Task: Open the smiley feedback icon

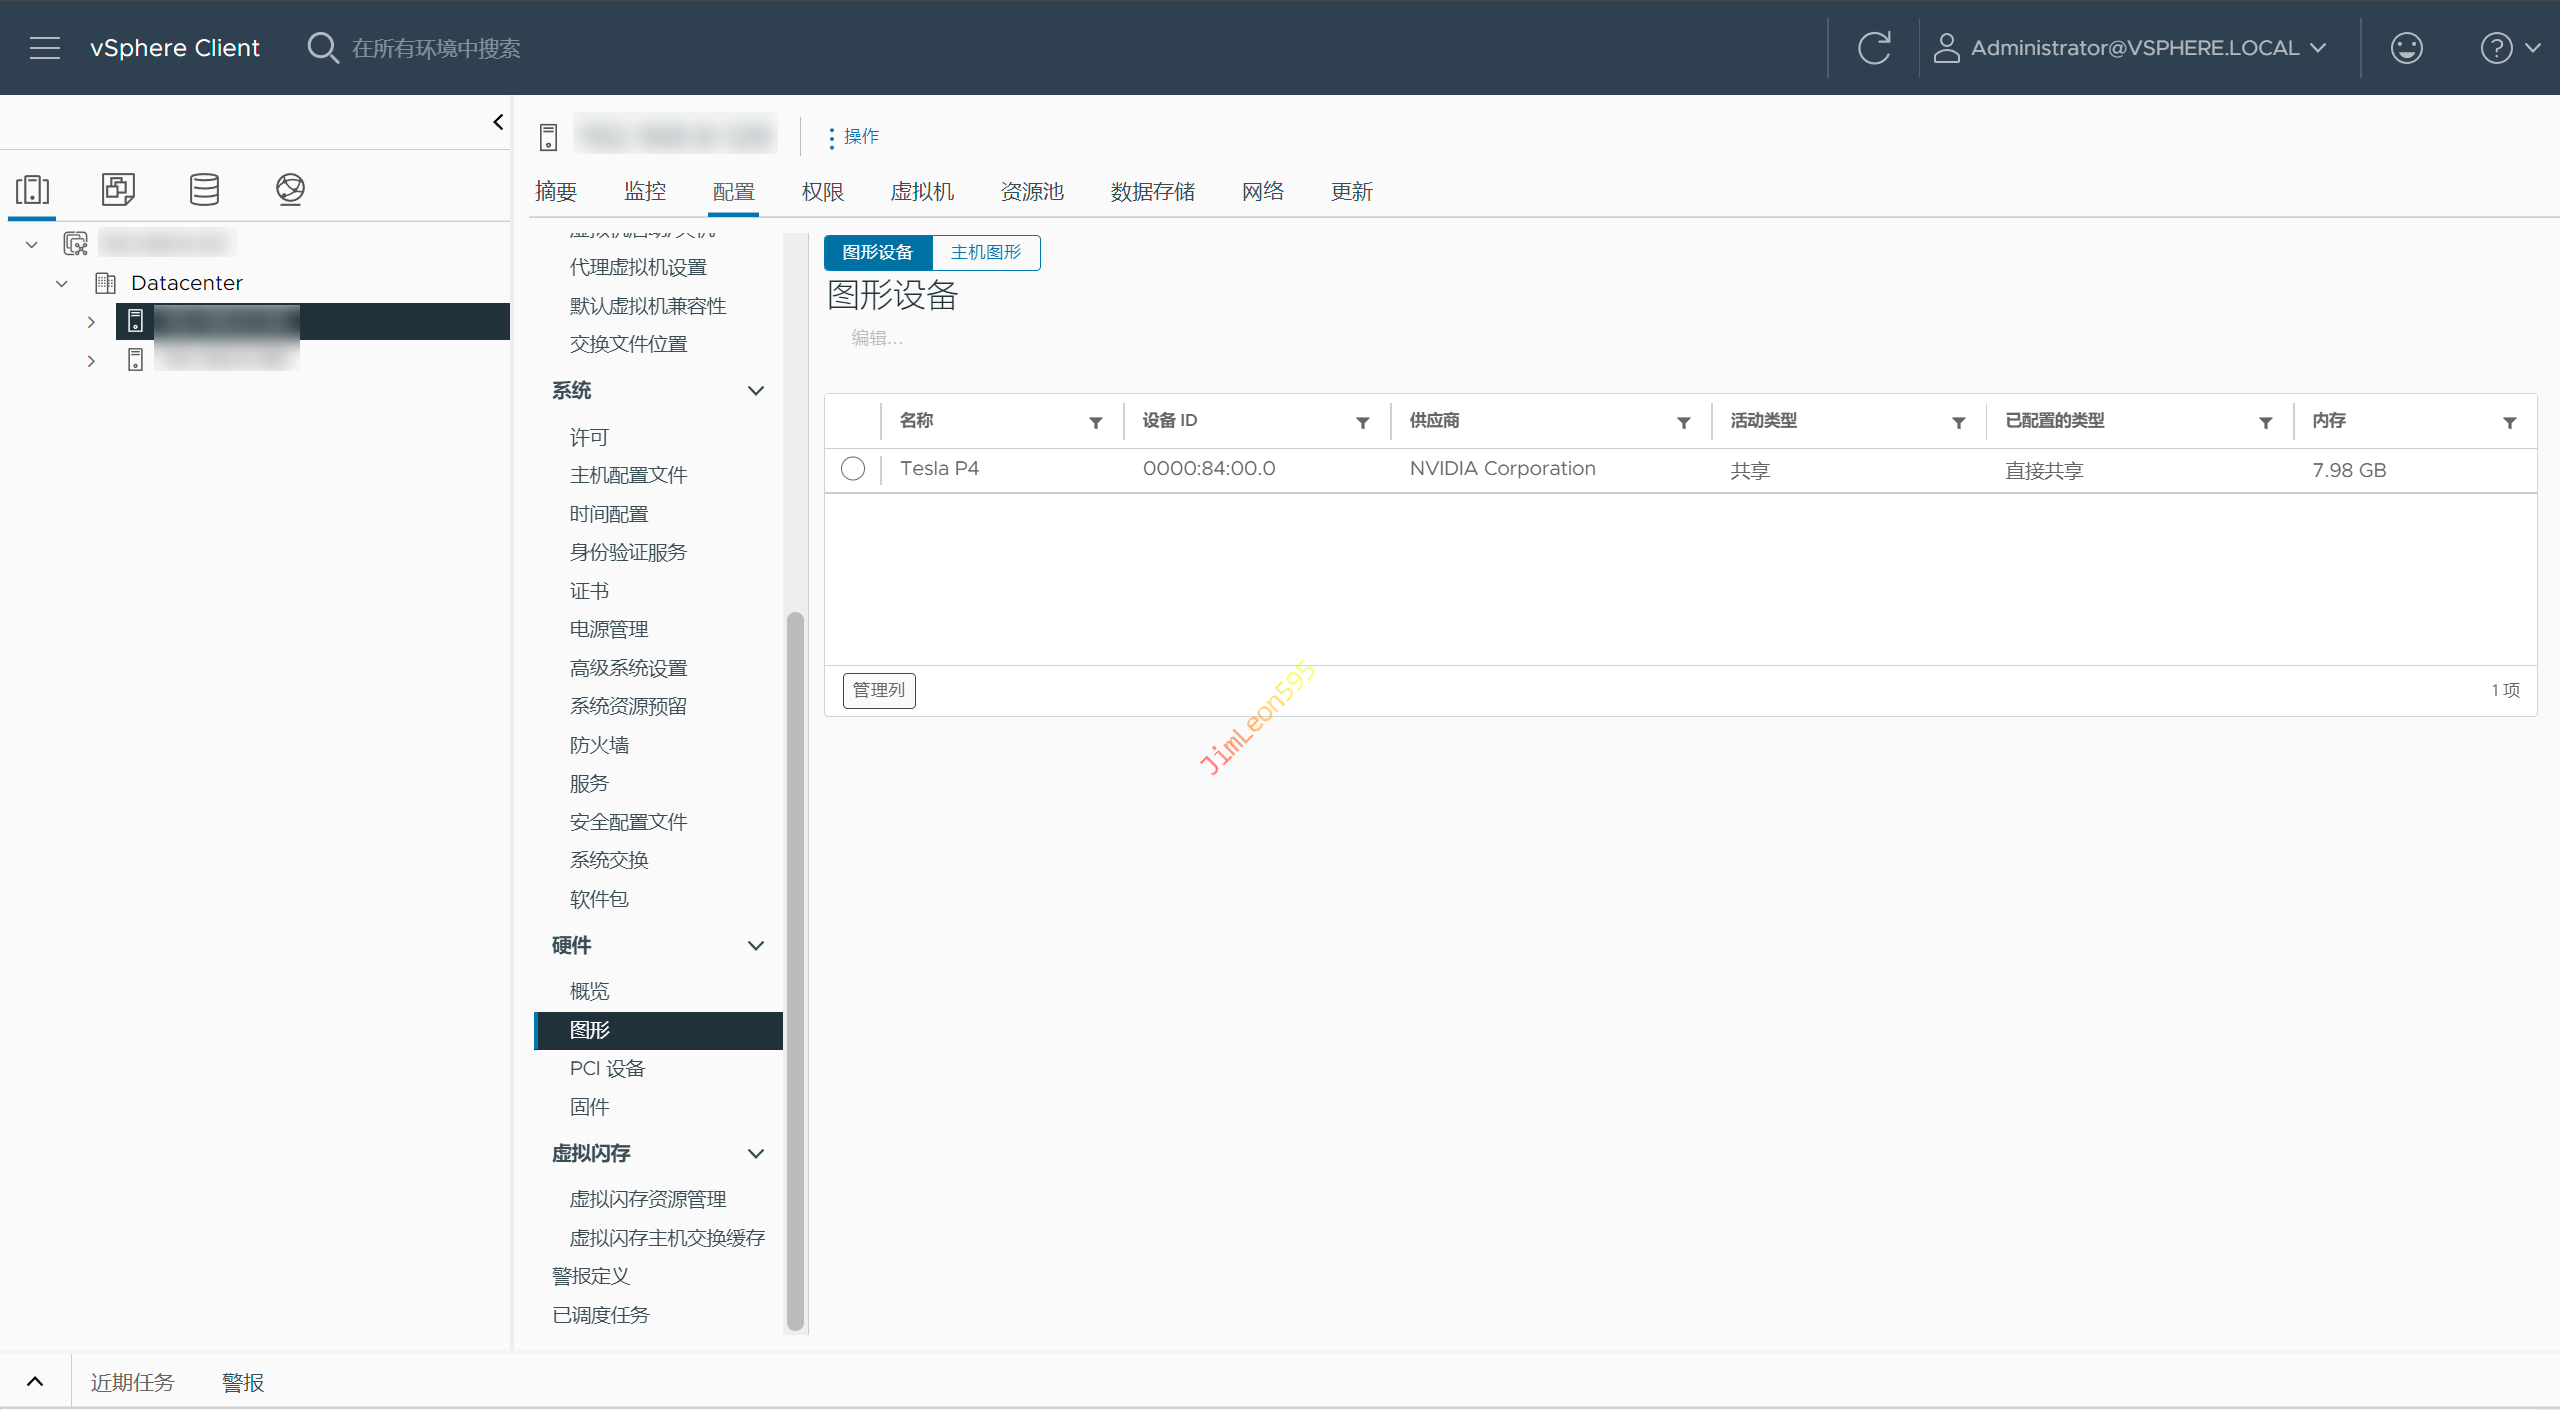Action: click(x=2406, y=48)
